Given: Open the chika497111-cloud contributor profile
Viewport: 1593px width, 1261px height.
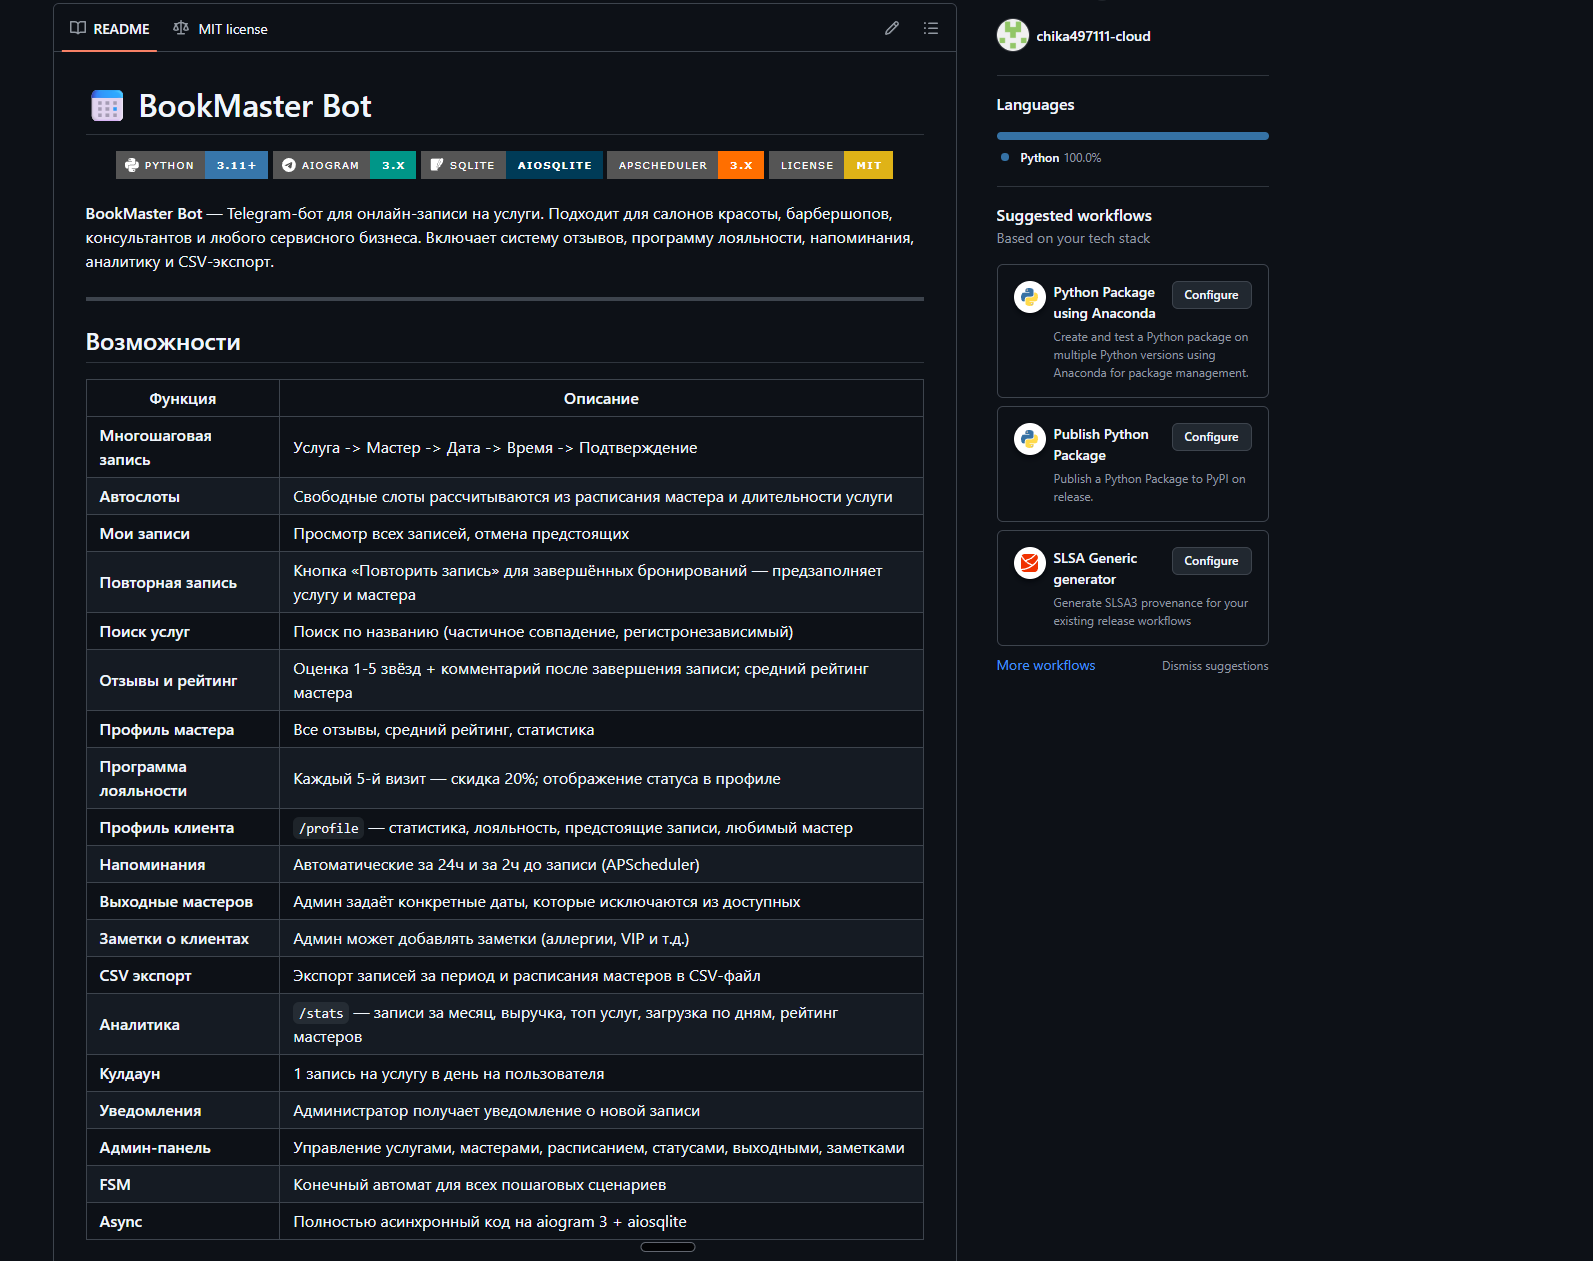Looking at the screenshot, I should point(1093,36).
